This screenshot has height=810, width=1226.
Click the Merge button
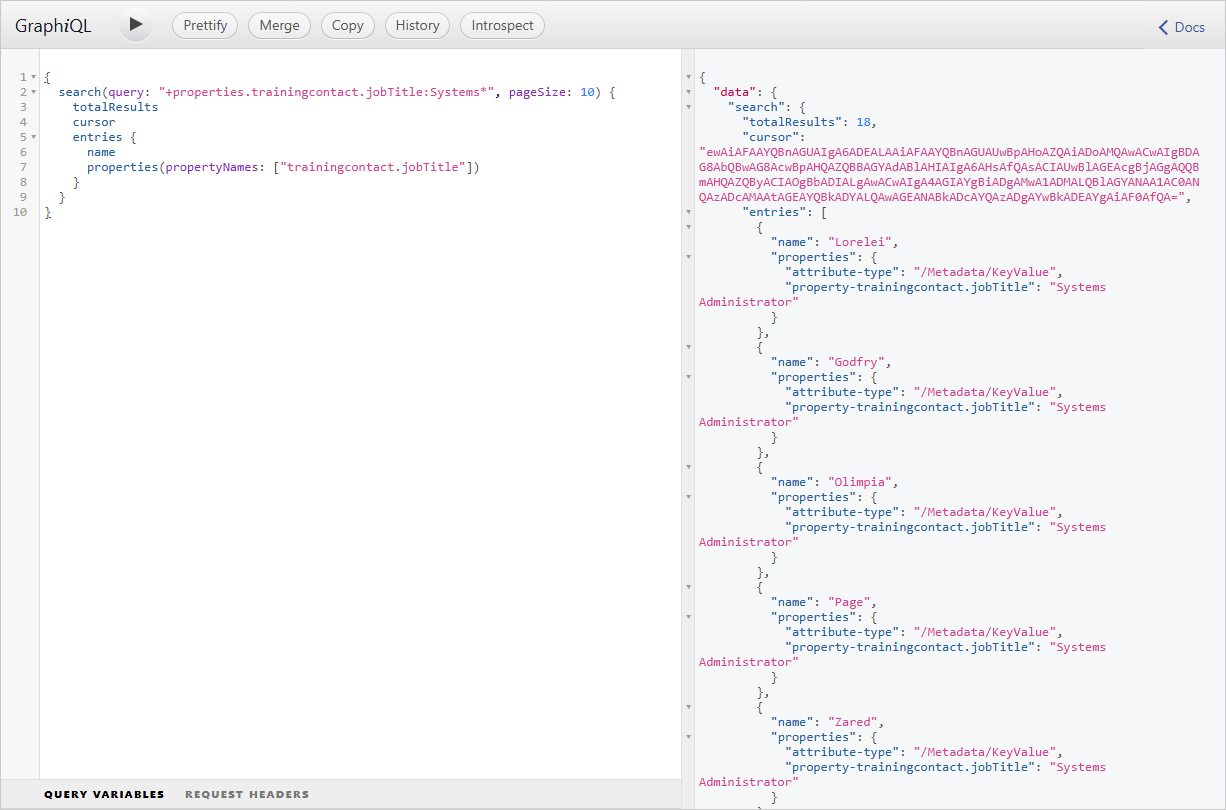click(279, 26)
